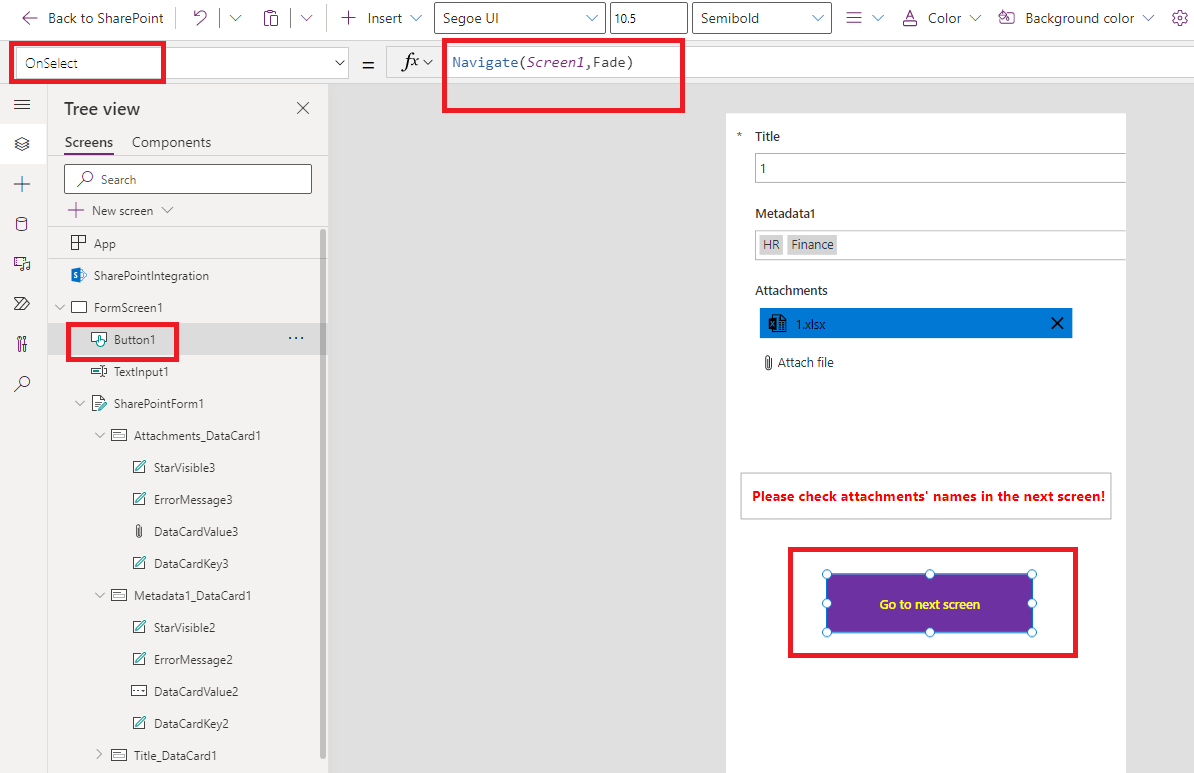Open the Semibold font weight dropdown
This screenshot has width=1194, height=773.
(x=761, y=17)
